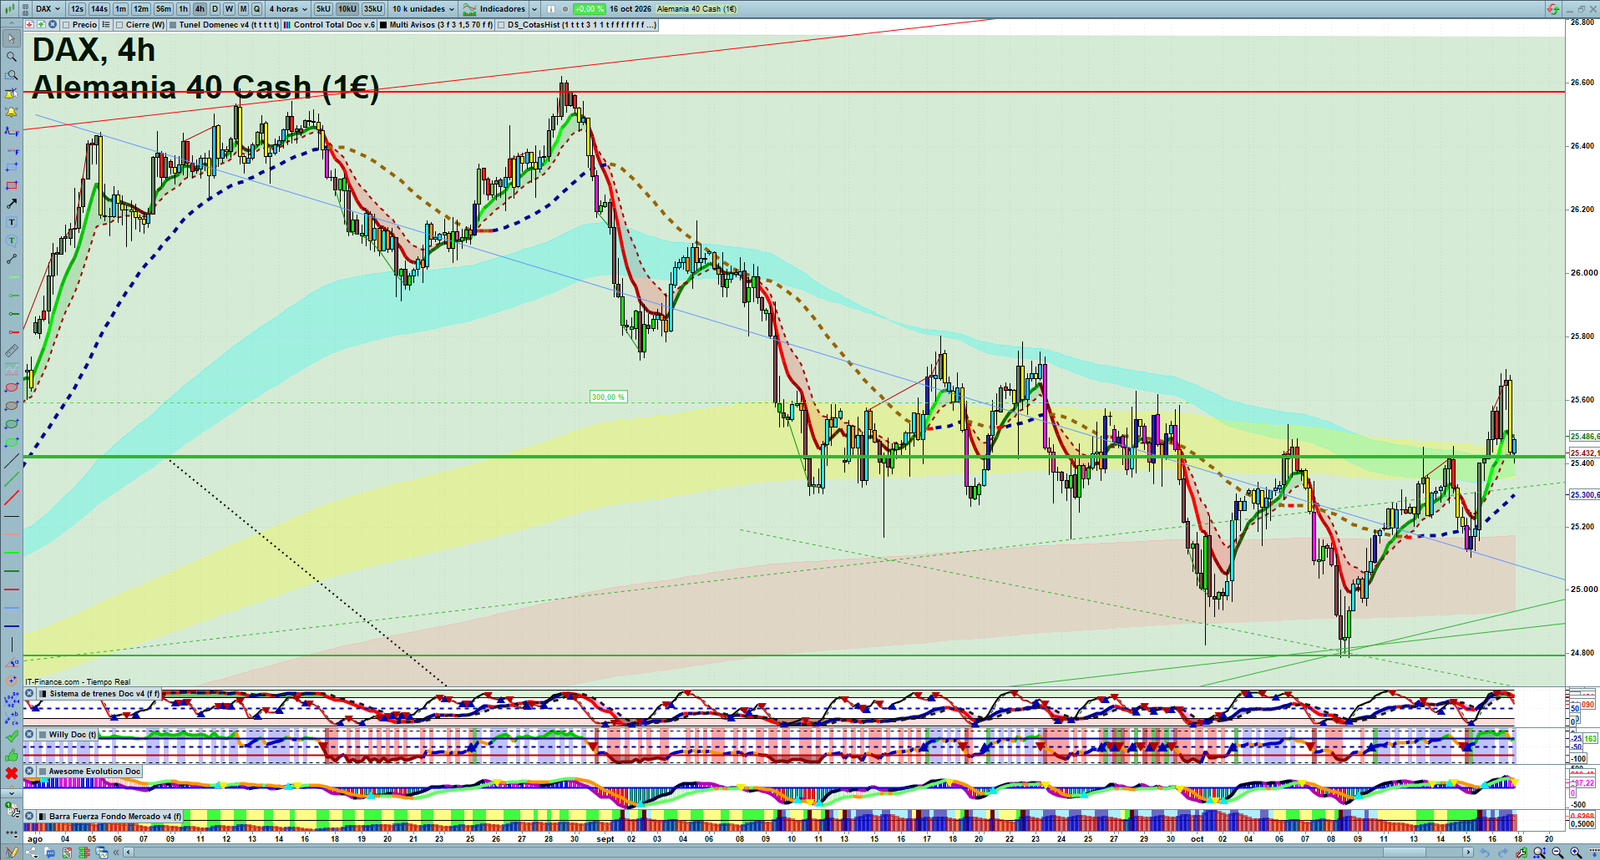Open the Indicadores button
This screenshot has height=860, width=1600.
495,9
